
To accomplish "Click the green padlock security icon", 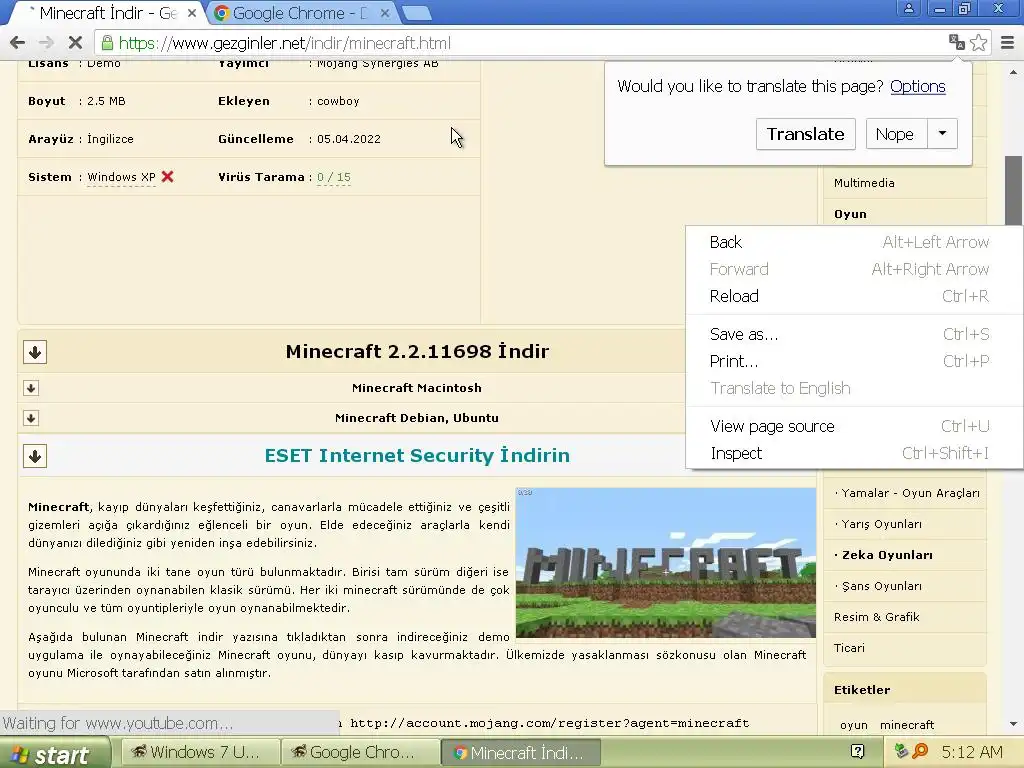I will (x=107, y=43).
